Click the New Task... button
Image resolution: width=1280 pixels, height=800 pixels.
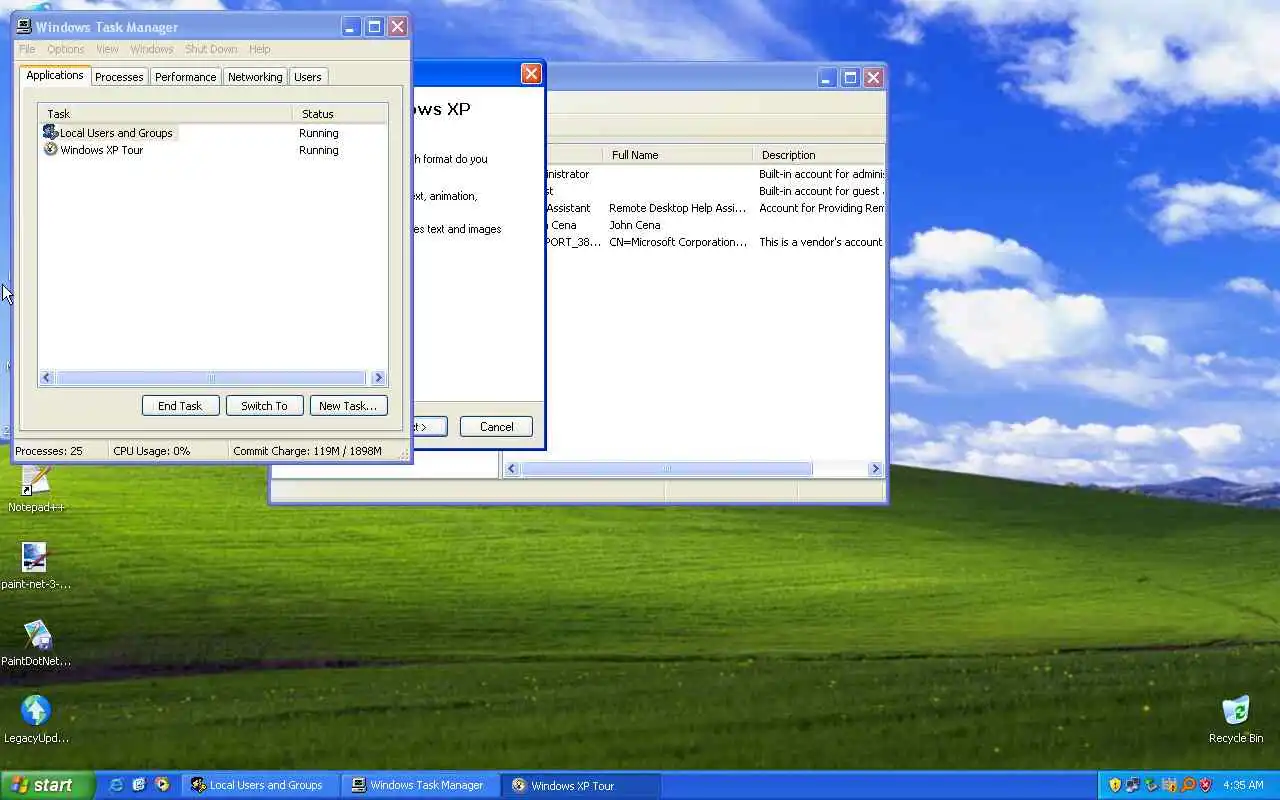348,405
